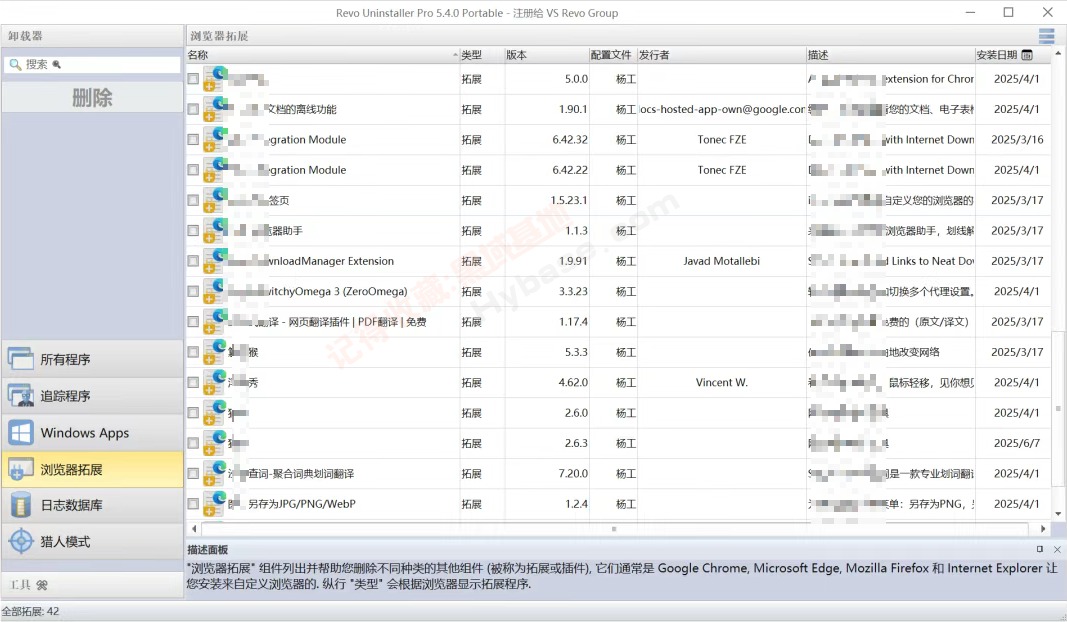
Task: Click the float icon on 描述面板
Action: tap(1040, 549)
